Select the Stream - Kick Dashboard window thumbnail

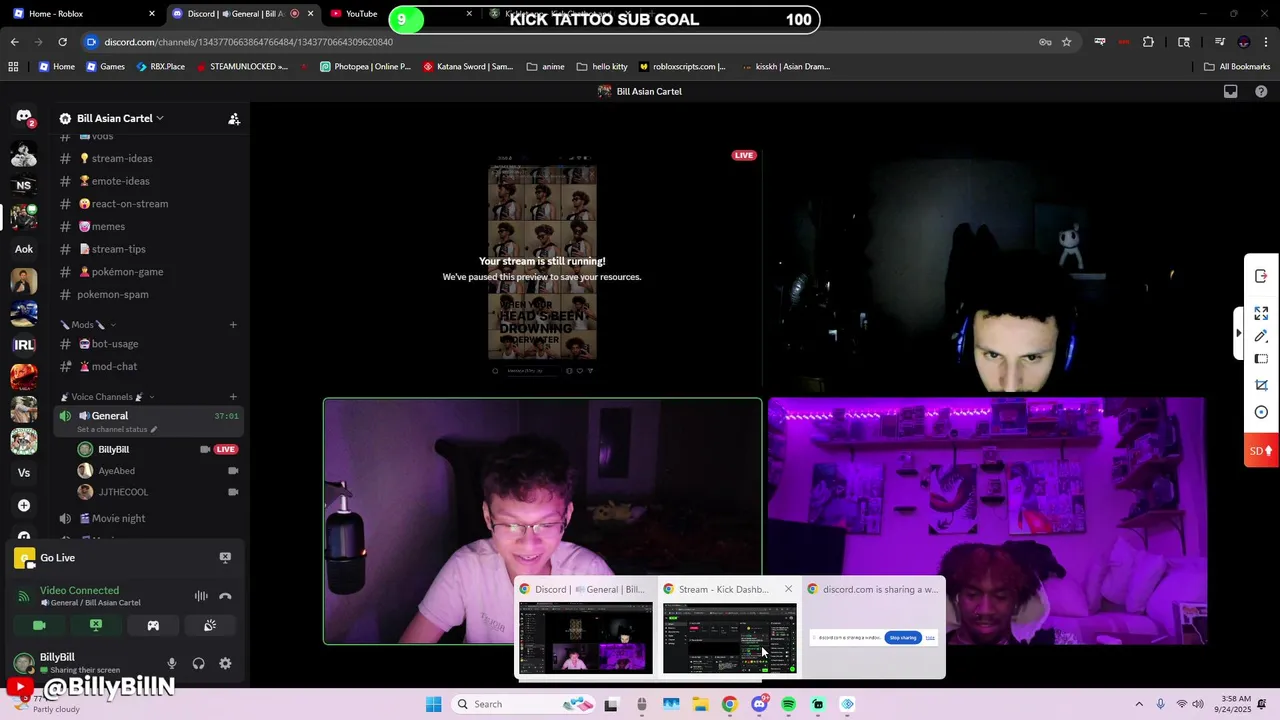click(730, 638)
